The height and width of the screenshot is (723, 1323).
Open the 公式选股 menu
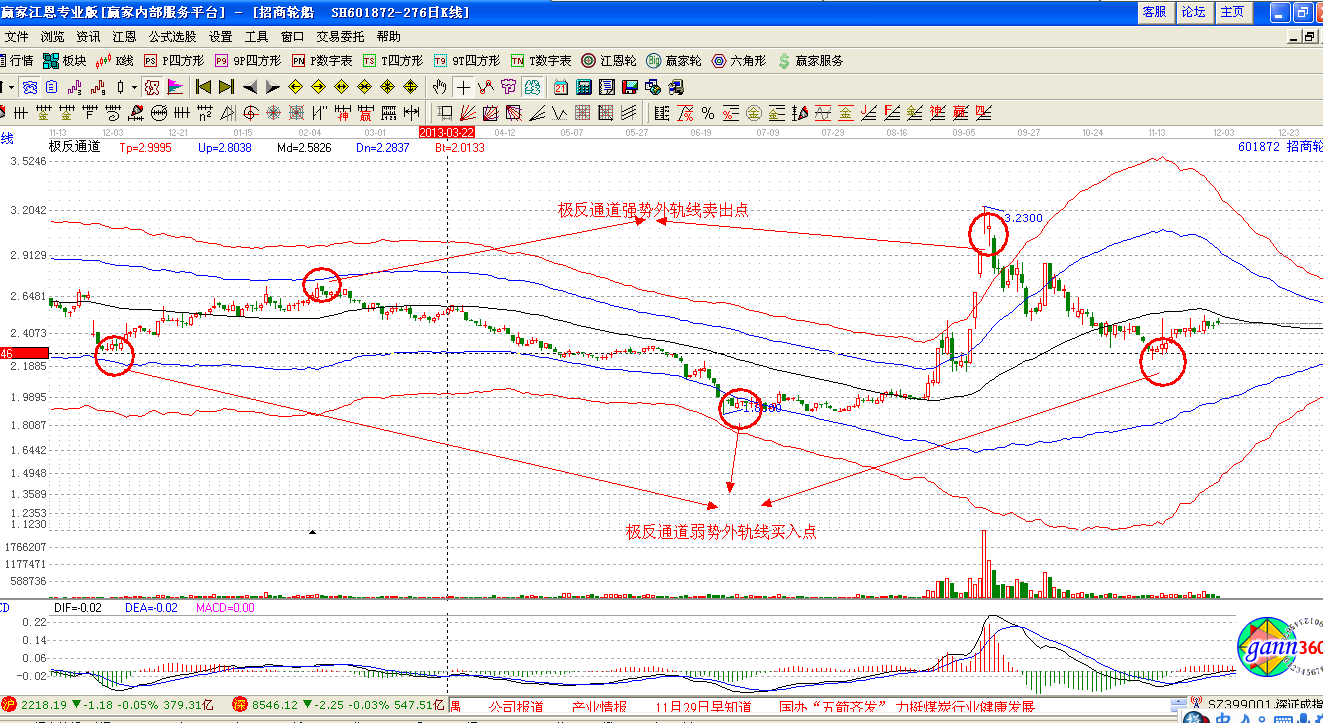tap(172, 36)
